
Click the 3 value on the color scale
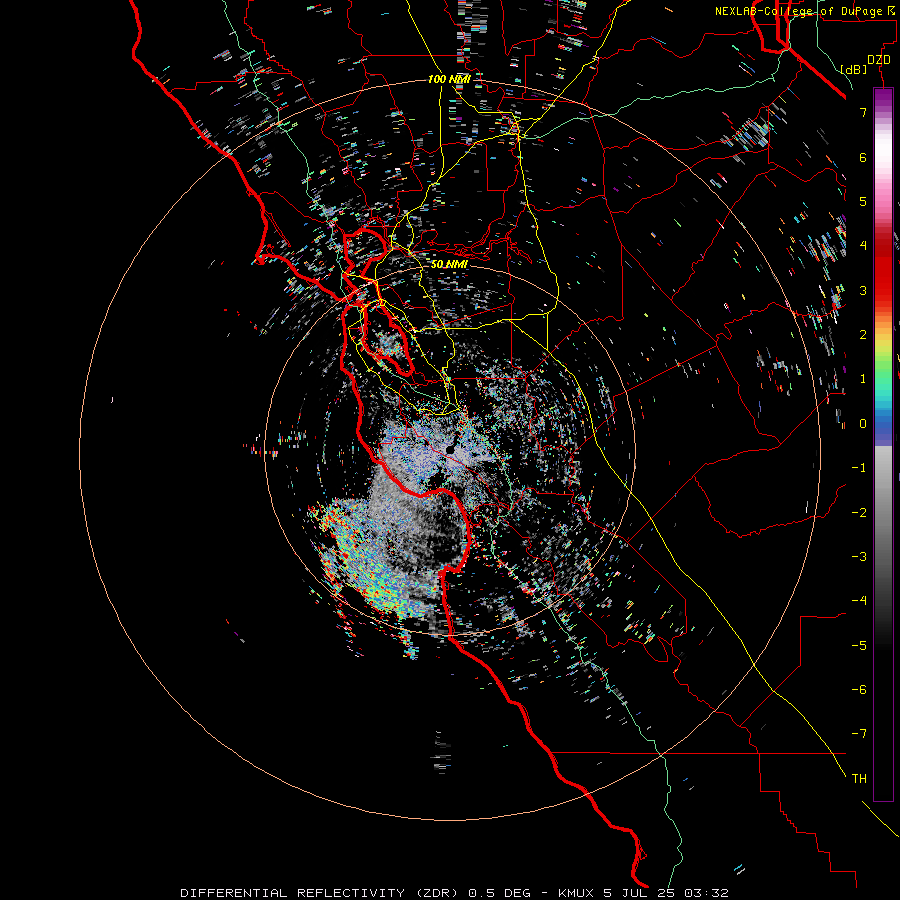click(x=863, y=290)
